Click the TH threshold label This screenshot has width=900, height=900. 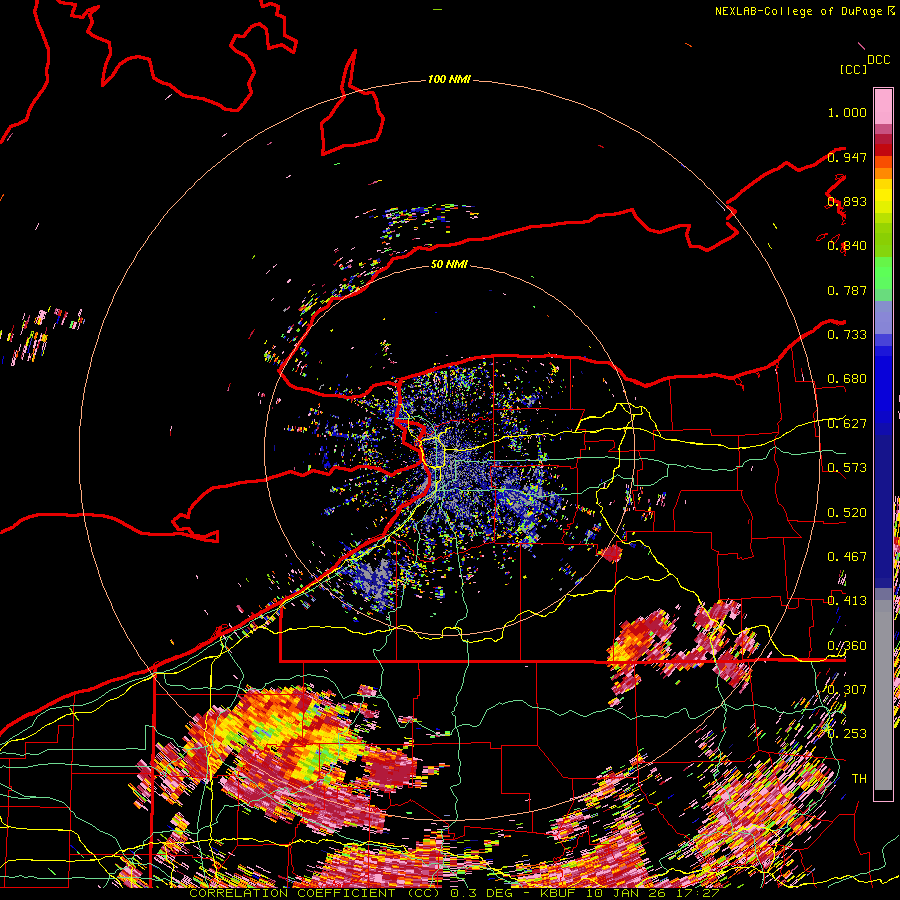pyautogui.click(x=859, y=779)
